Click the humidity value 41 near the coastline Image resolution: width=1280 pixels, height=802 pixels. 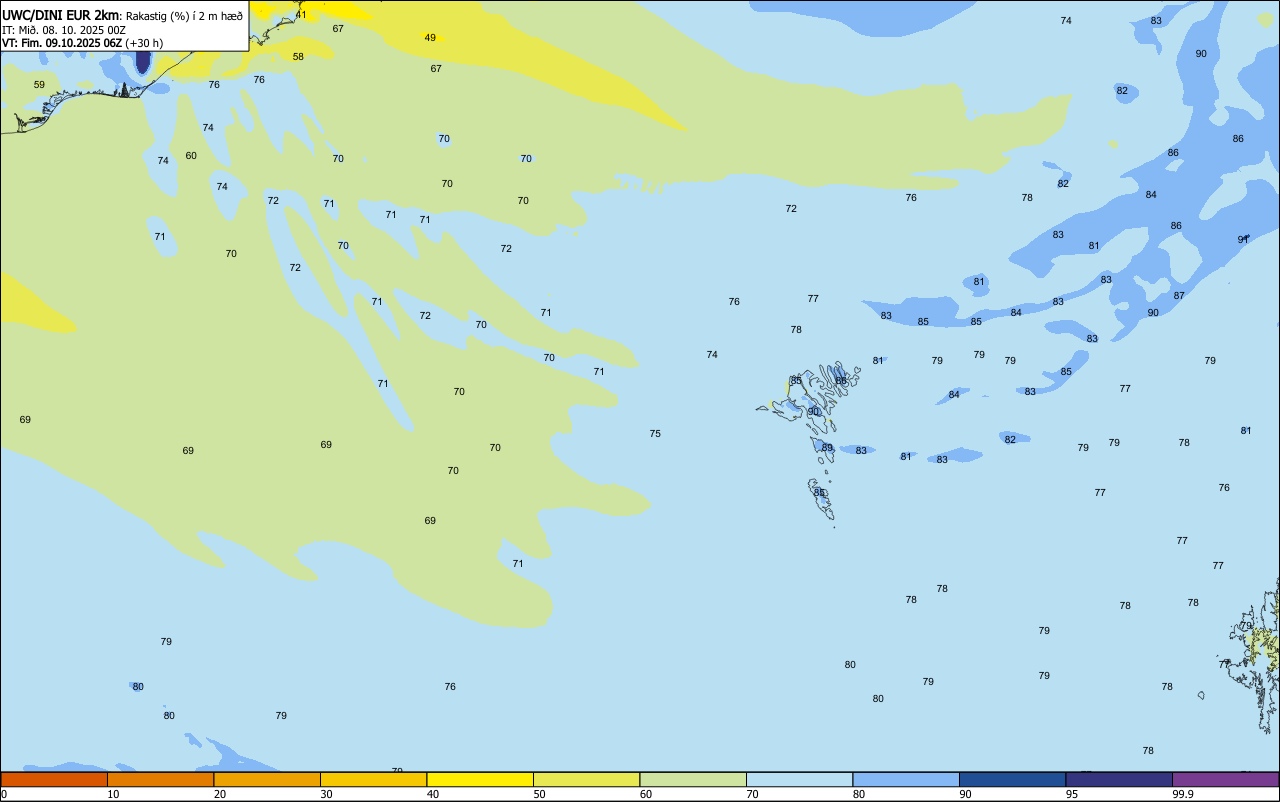tap(301, 15)
